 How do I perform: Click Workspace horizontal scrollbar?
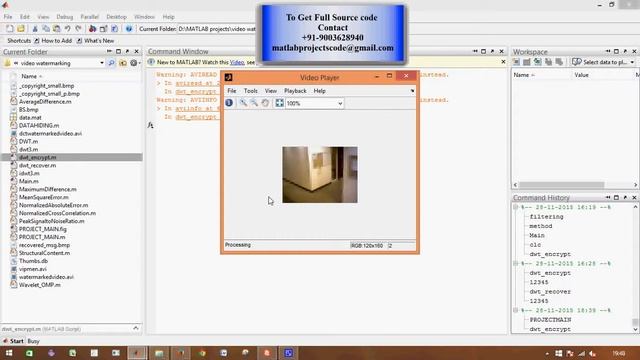[561, 185]
